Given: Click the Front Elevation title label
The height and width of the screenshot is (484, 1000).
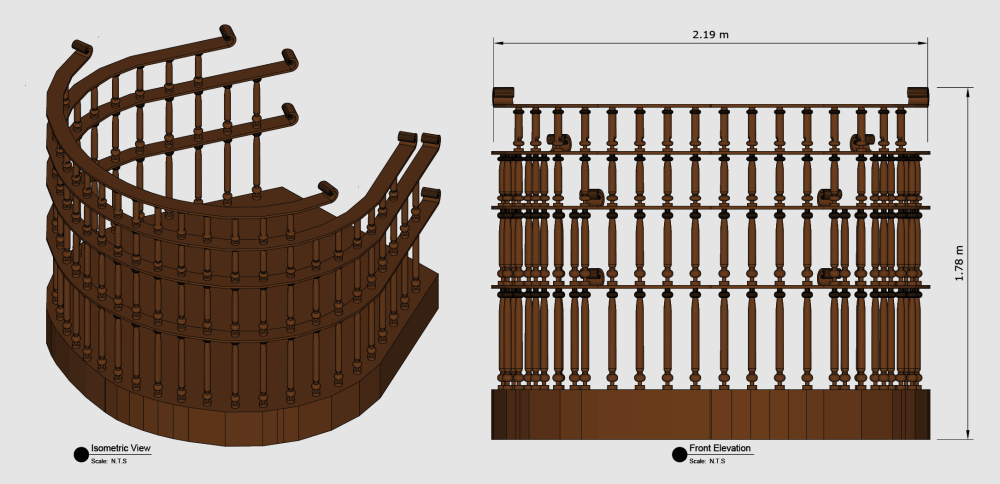Looking at the screenshot, I should pos(720,449).
